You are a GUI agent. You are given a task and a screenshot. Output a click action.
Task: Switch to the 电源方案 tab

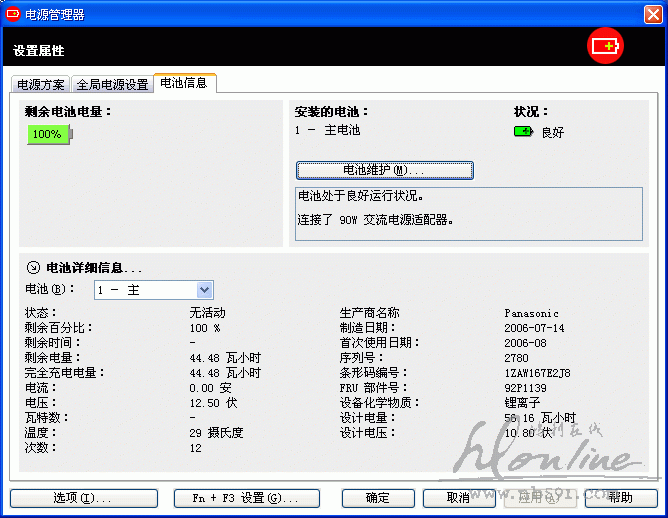click(41, 85)
